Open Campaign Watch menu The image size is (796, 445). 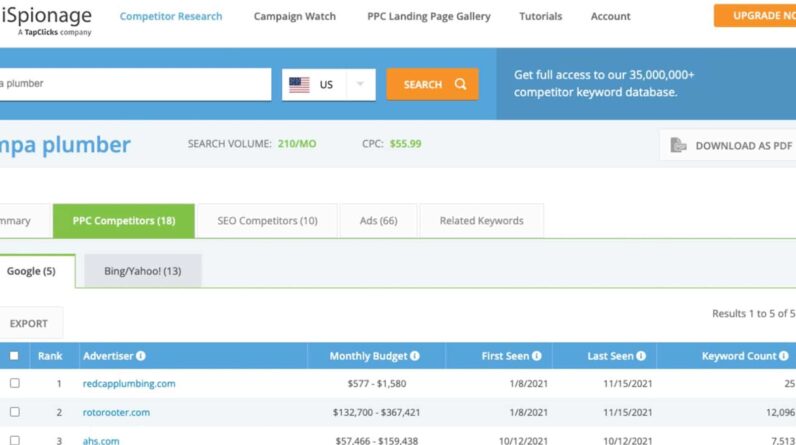click(294, 16)
